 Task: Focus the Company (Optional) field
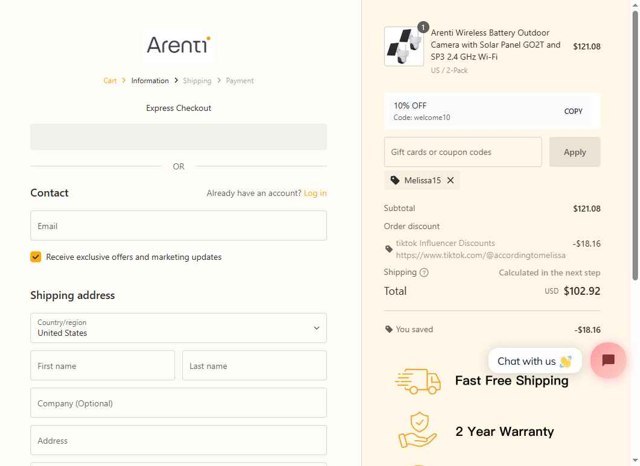[x=178, y=403]
